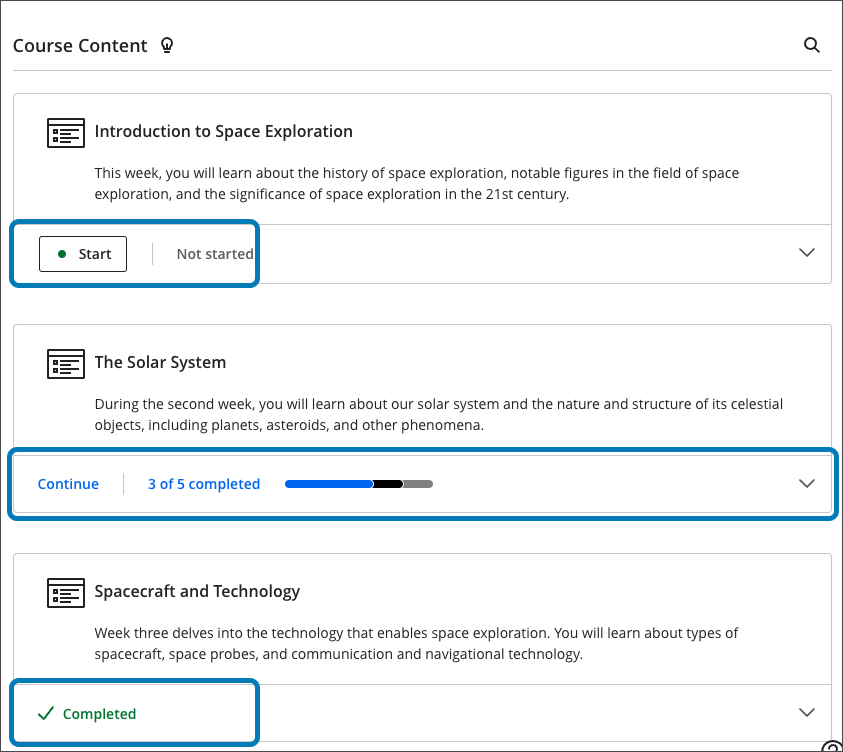Click the Continue link
Screen dimensions: 843x752
(68, 484)
